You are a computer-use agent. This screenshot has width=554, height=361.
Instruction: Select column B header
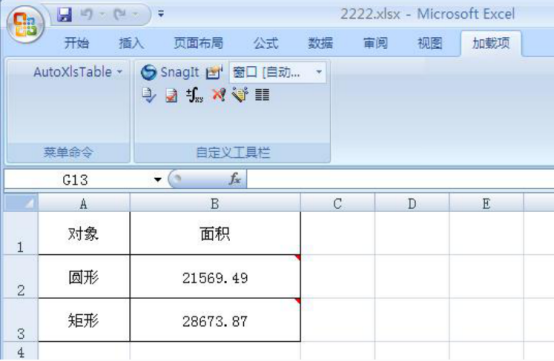click(x=215, y=203)
